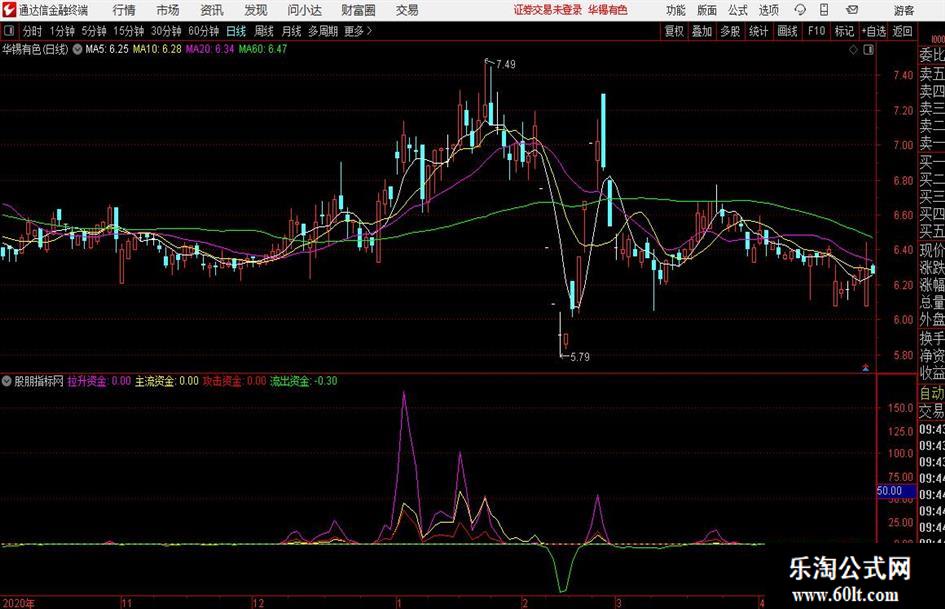Open the 多周期 multi-period view

pyautogui.click(x=323, y=31)
